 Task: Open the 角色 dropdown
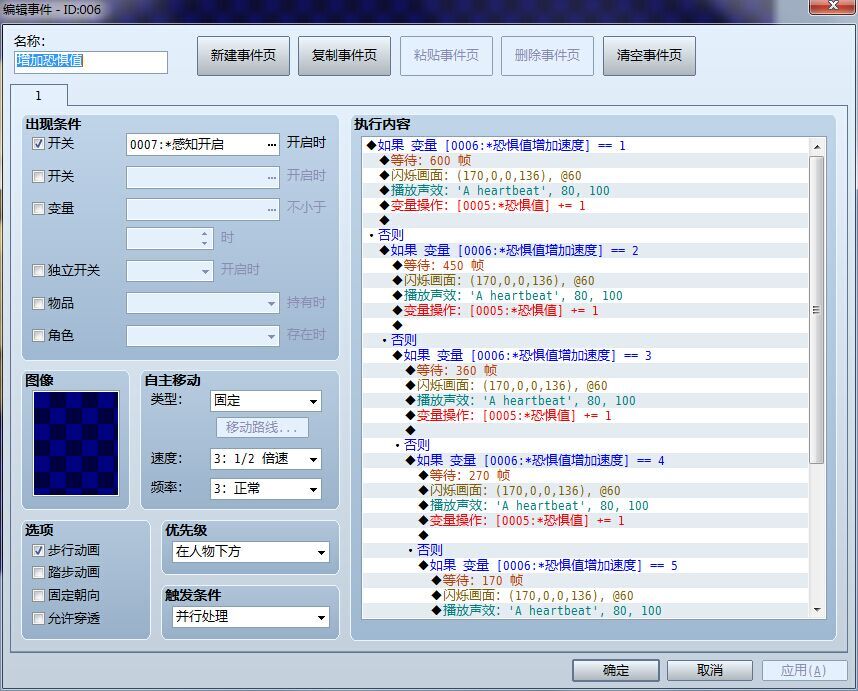[203, 335]
